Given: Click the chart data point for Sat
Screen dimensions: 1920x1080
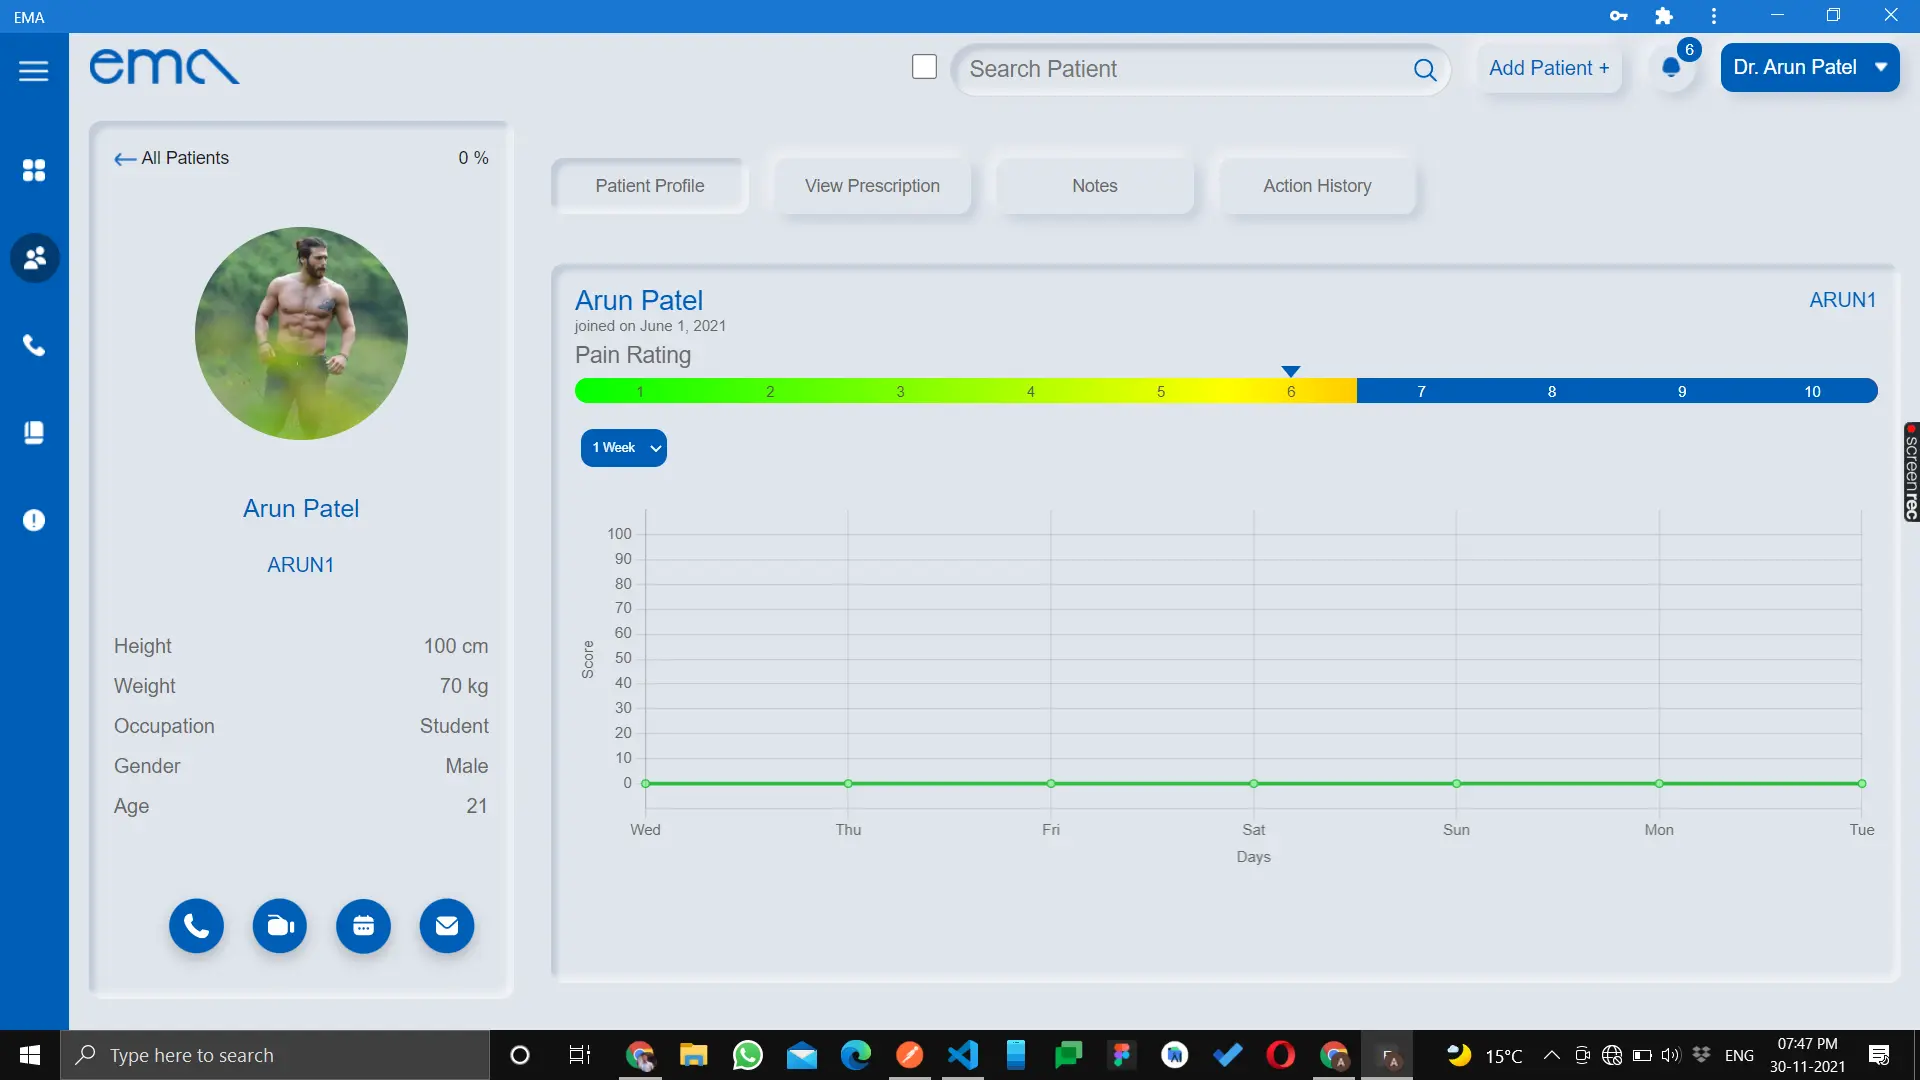Looking at the screenshot, I should [x=1254, y=784].
